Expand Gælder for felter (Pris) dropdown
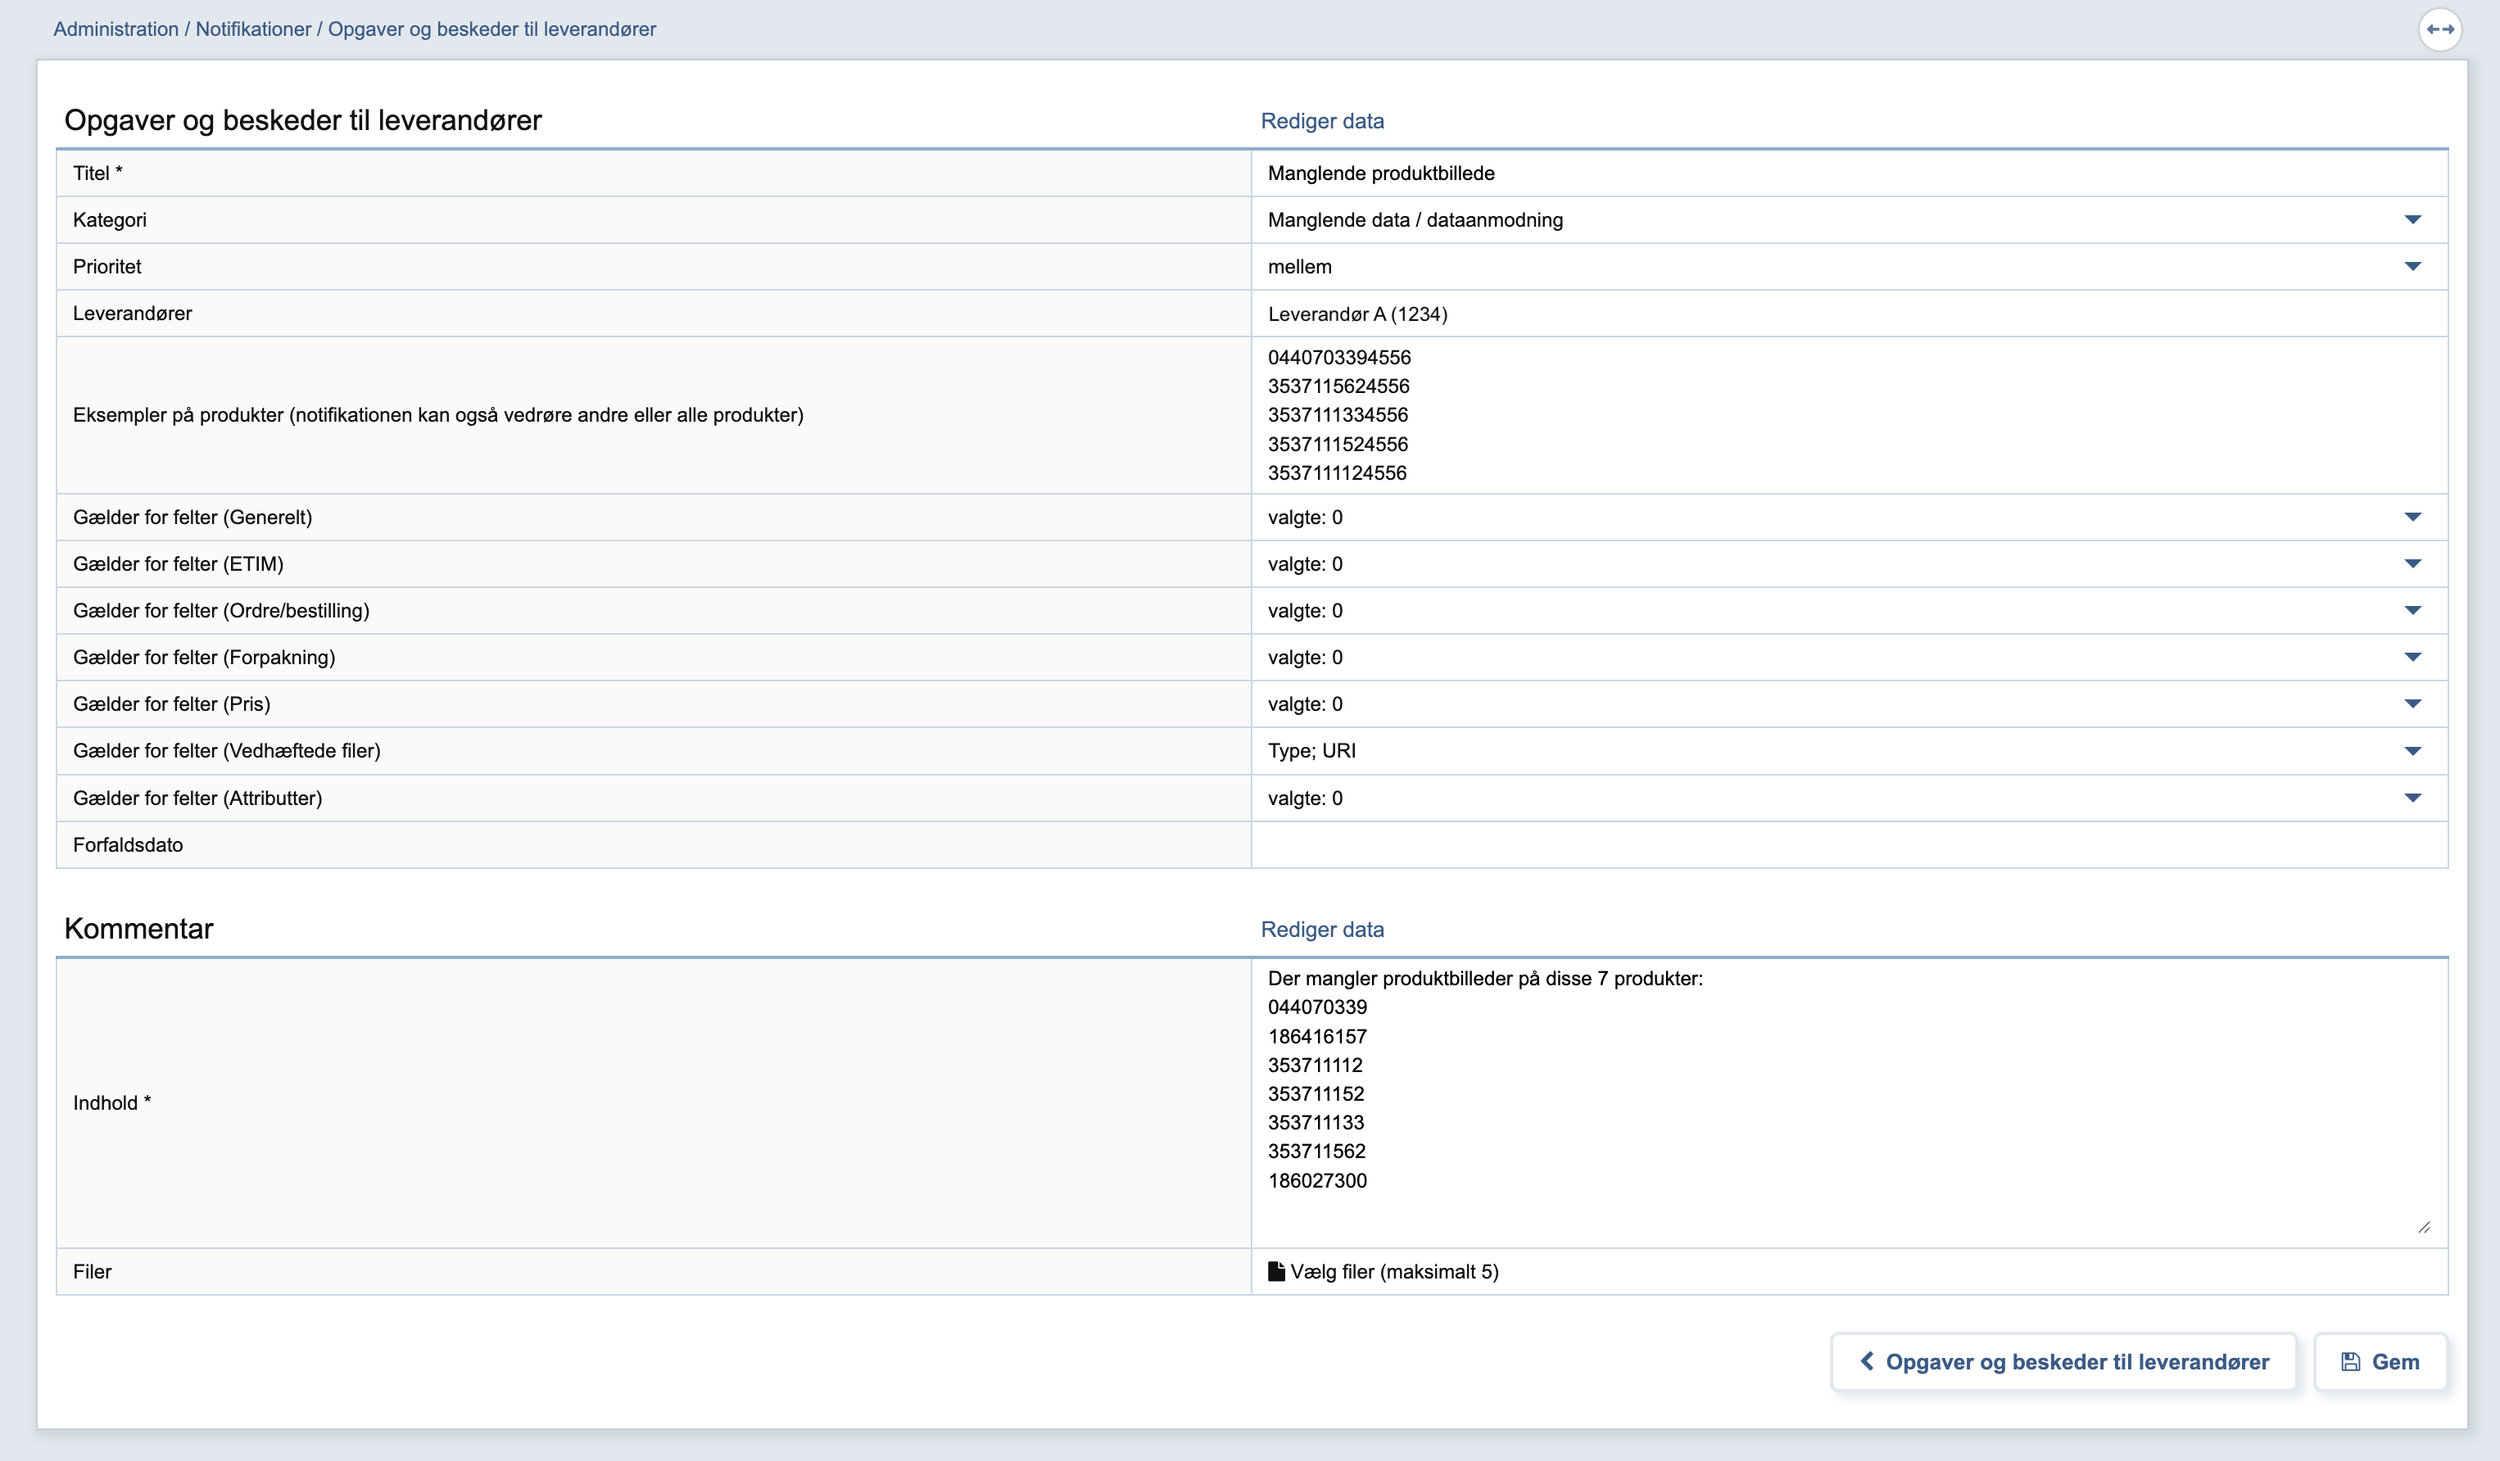This screenshot has width=2500, height=1461. 2412,704
